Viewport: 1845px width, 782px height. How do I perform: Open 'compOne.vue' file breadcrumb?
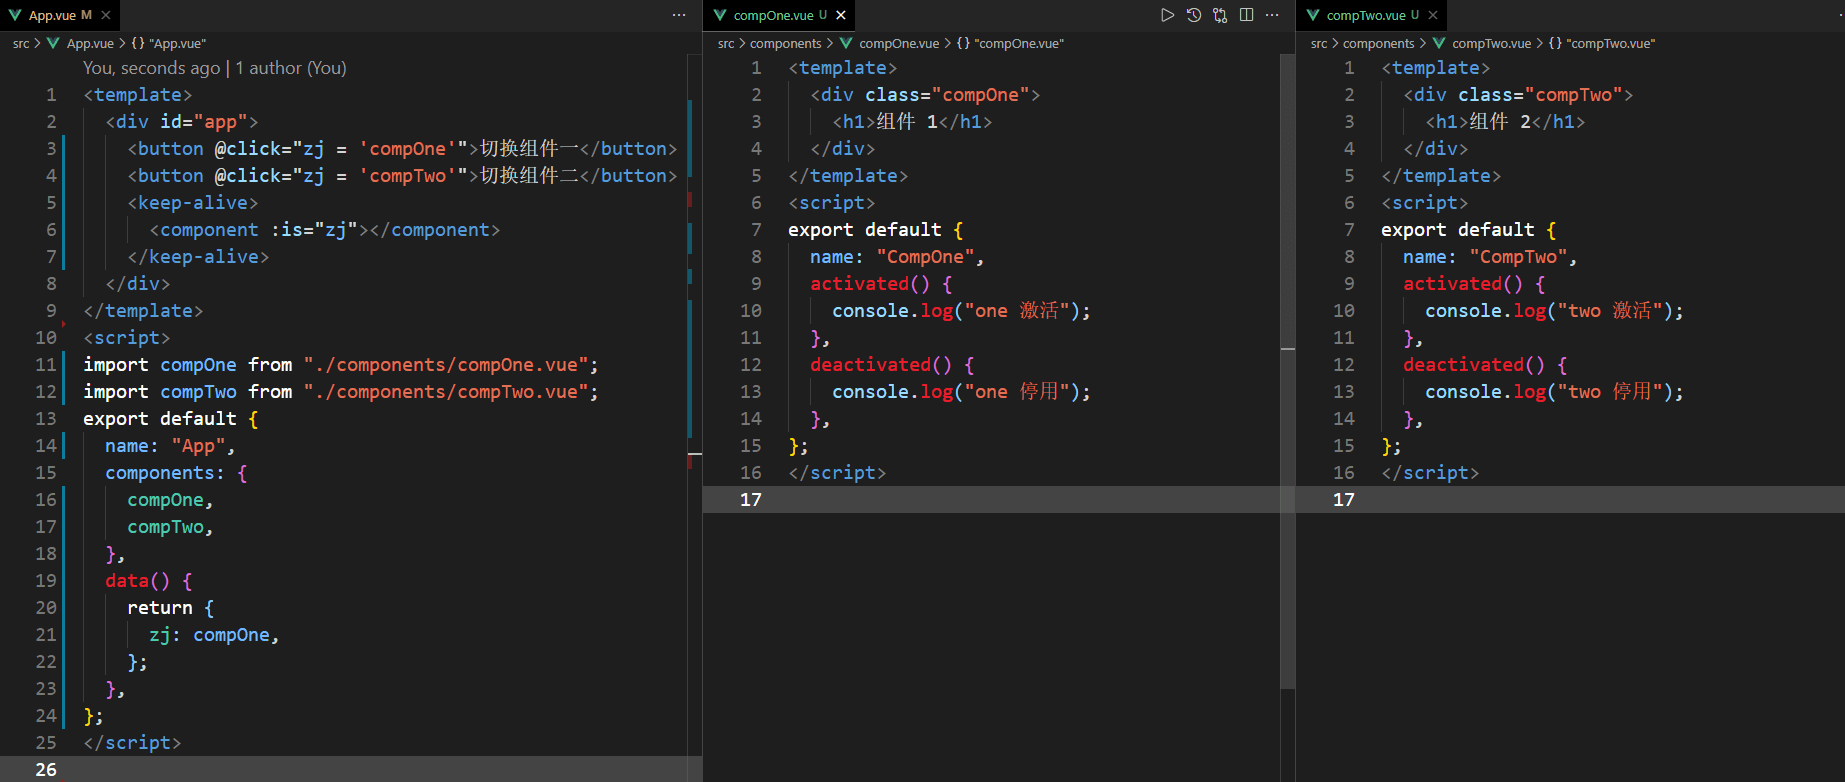point(899,43)
